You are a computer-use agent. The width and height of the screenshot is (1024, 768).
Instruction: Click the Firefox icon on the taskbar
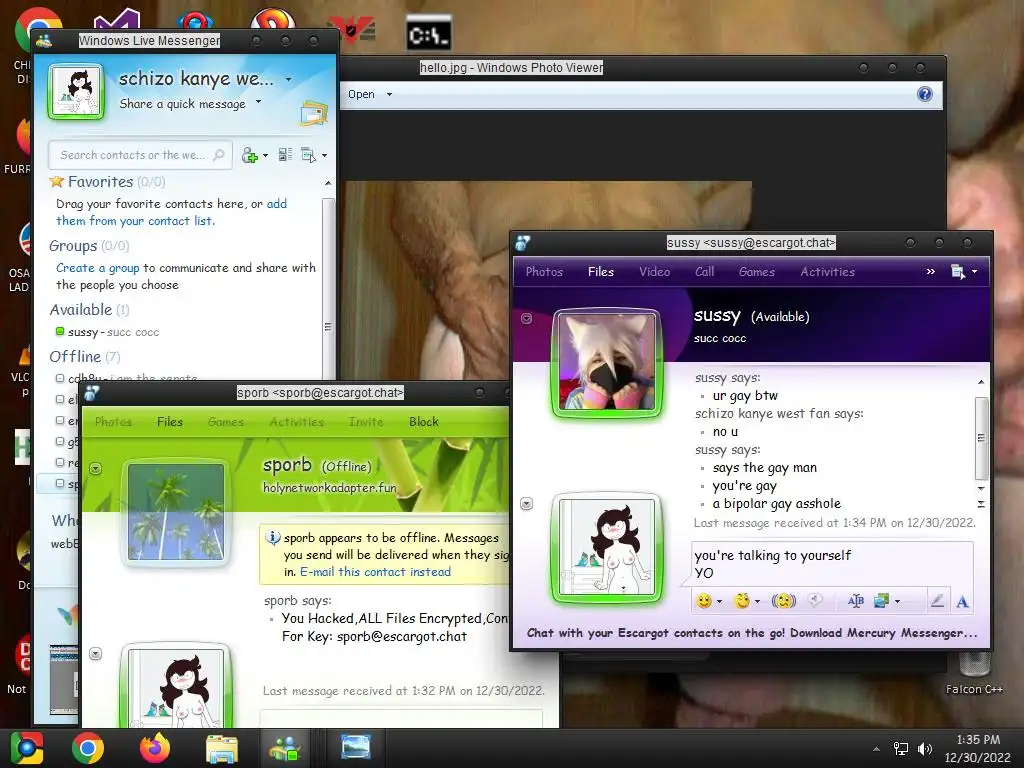[155, 748]
